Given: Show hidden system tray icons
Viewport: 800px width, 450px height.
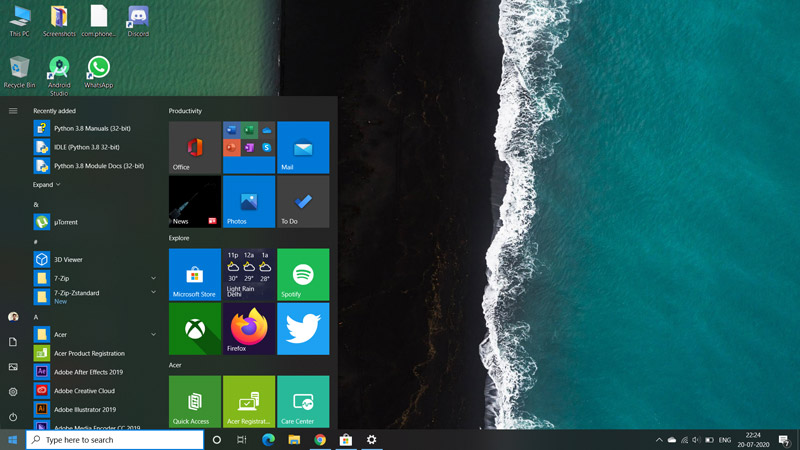Looking at the screenshot, I should coord(659,440).
